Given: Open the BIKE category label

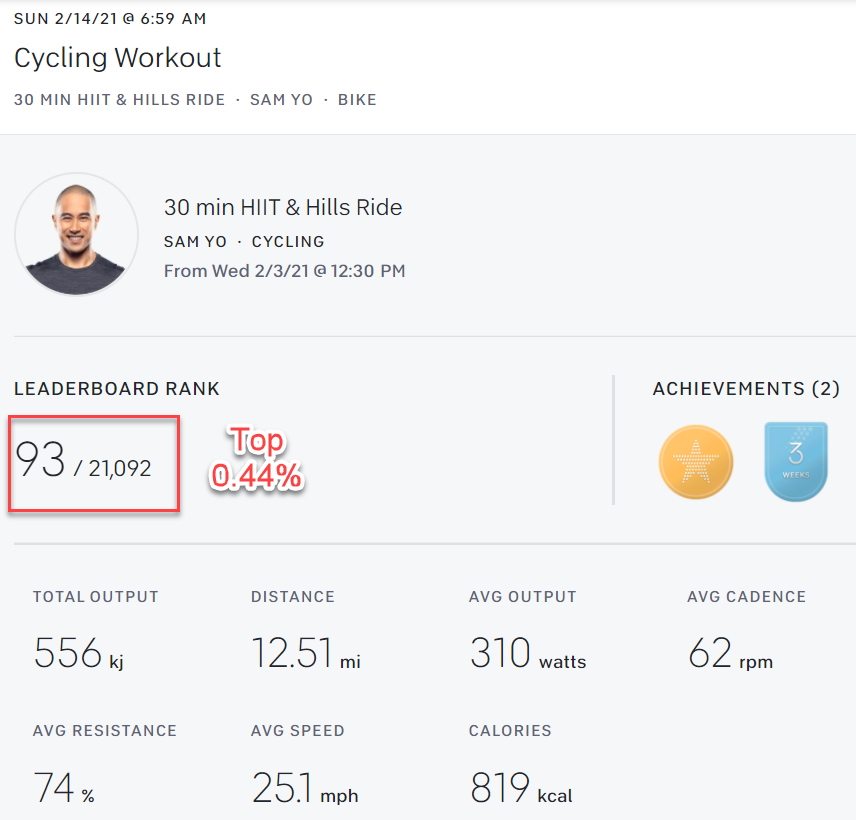Looking at the screenshot, I should coord(357,99).
